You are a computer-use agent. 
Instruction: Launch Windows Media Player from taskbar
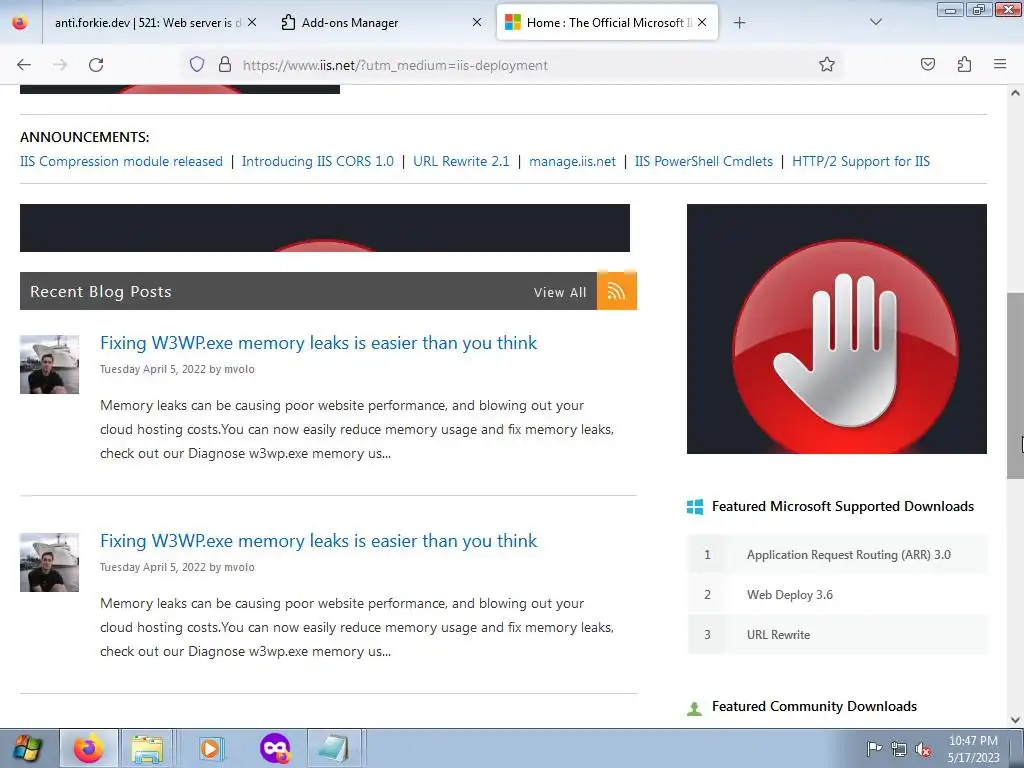210,748
